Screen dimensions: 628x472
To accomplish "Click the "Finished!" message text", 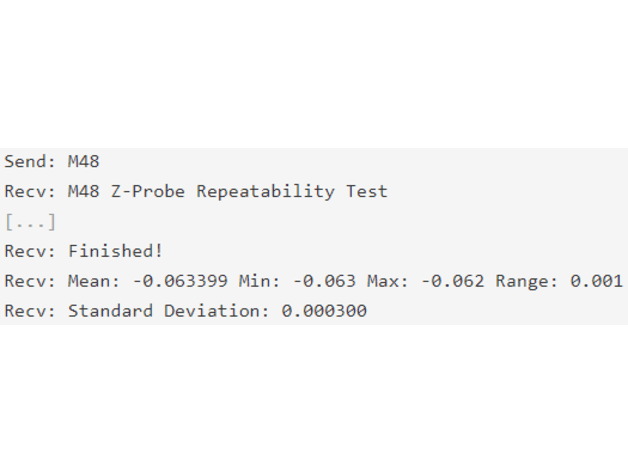I will click(x=115, y=251).
